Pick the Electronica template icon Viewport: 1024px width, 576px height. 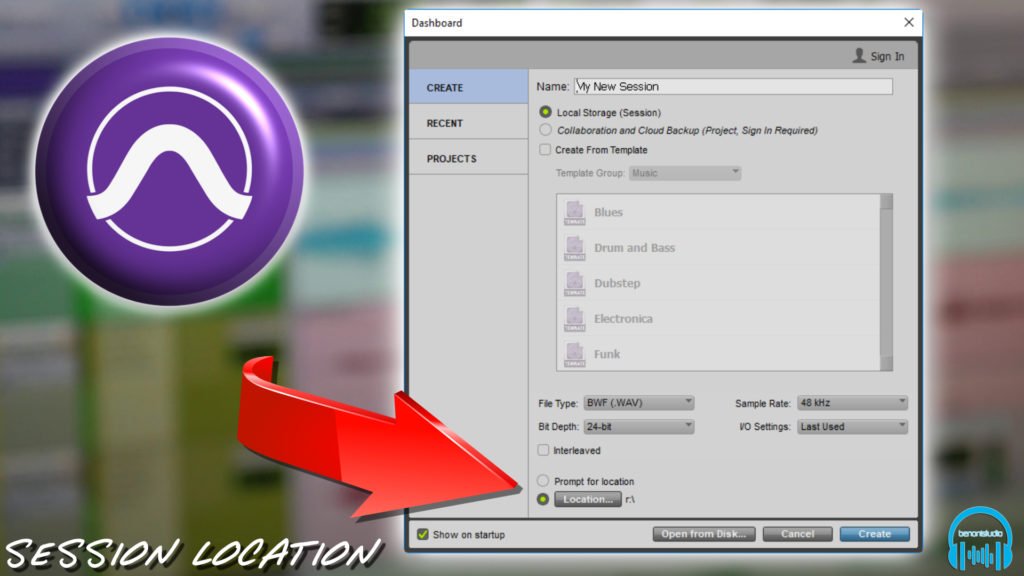(x=575, y=319)
